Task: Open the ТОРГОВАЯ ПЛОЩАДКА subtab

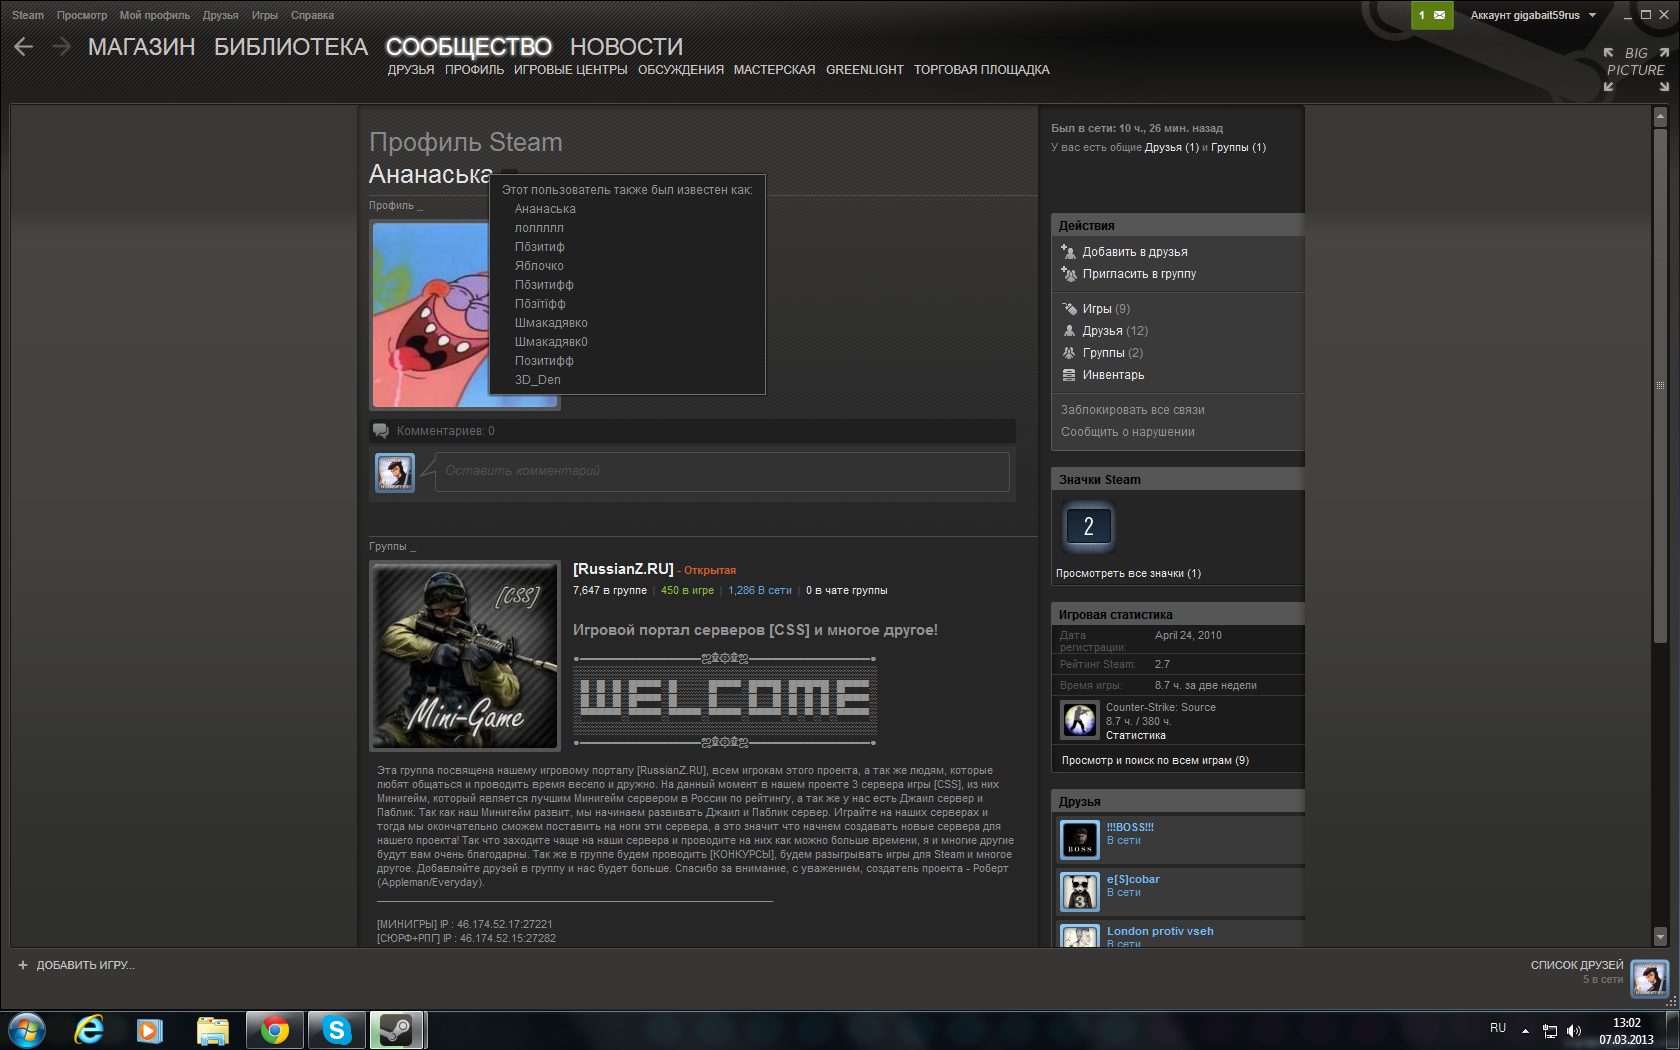Action: (982, 70)
